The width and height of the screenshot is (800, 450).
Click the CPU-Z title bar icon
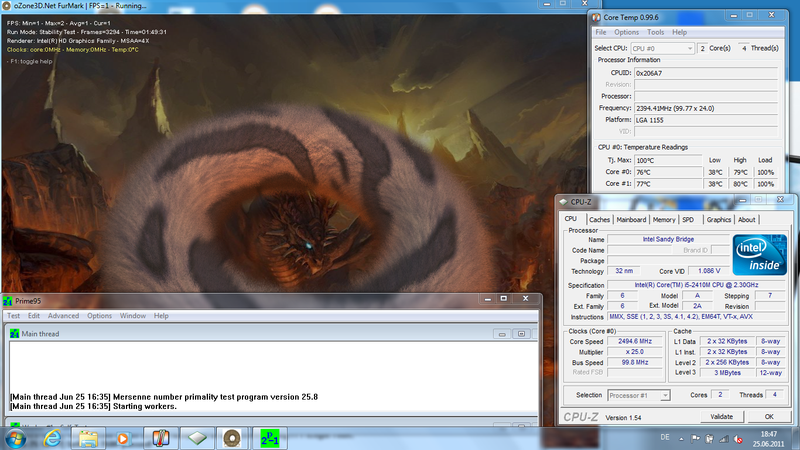tap(563, 202)
